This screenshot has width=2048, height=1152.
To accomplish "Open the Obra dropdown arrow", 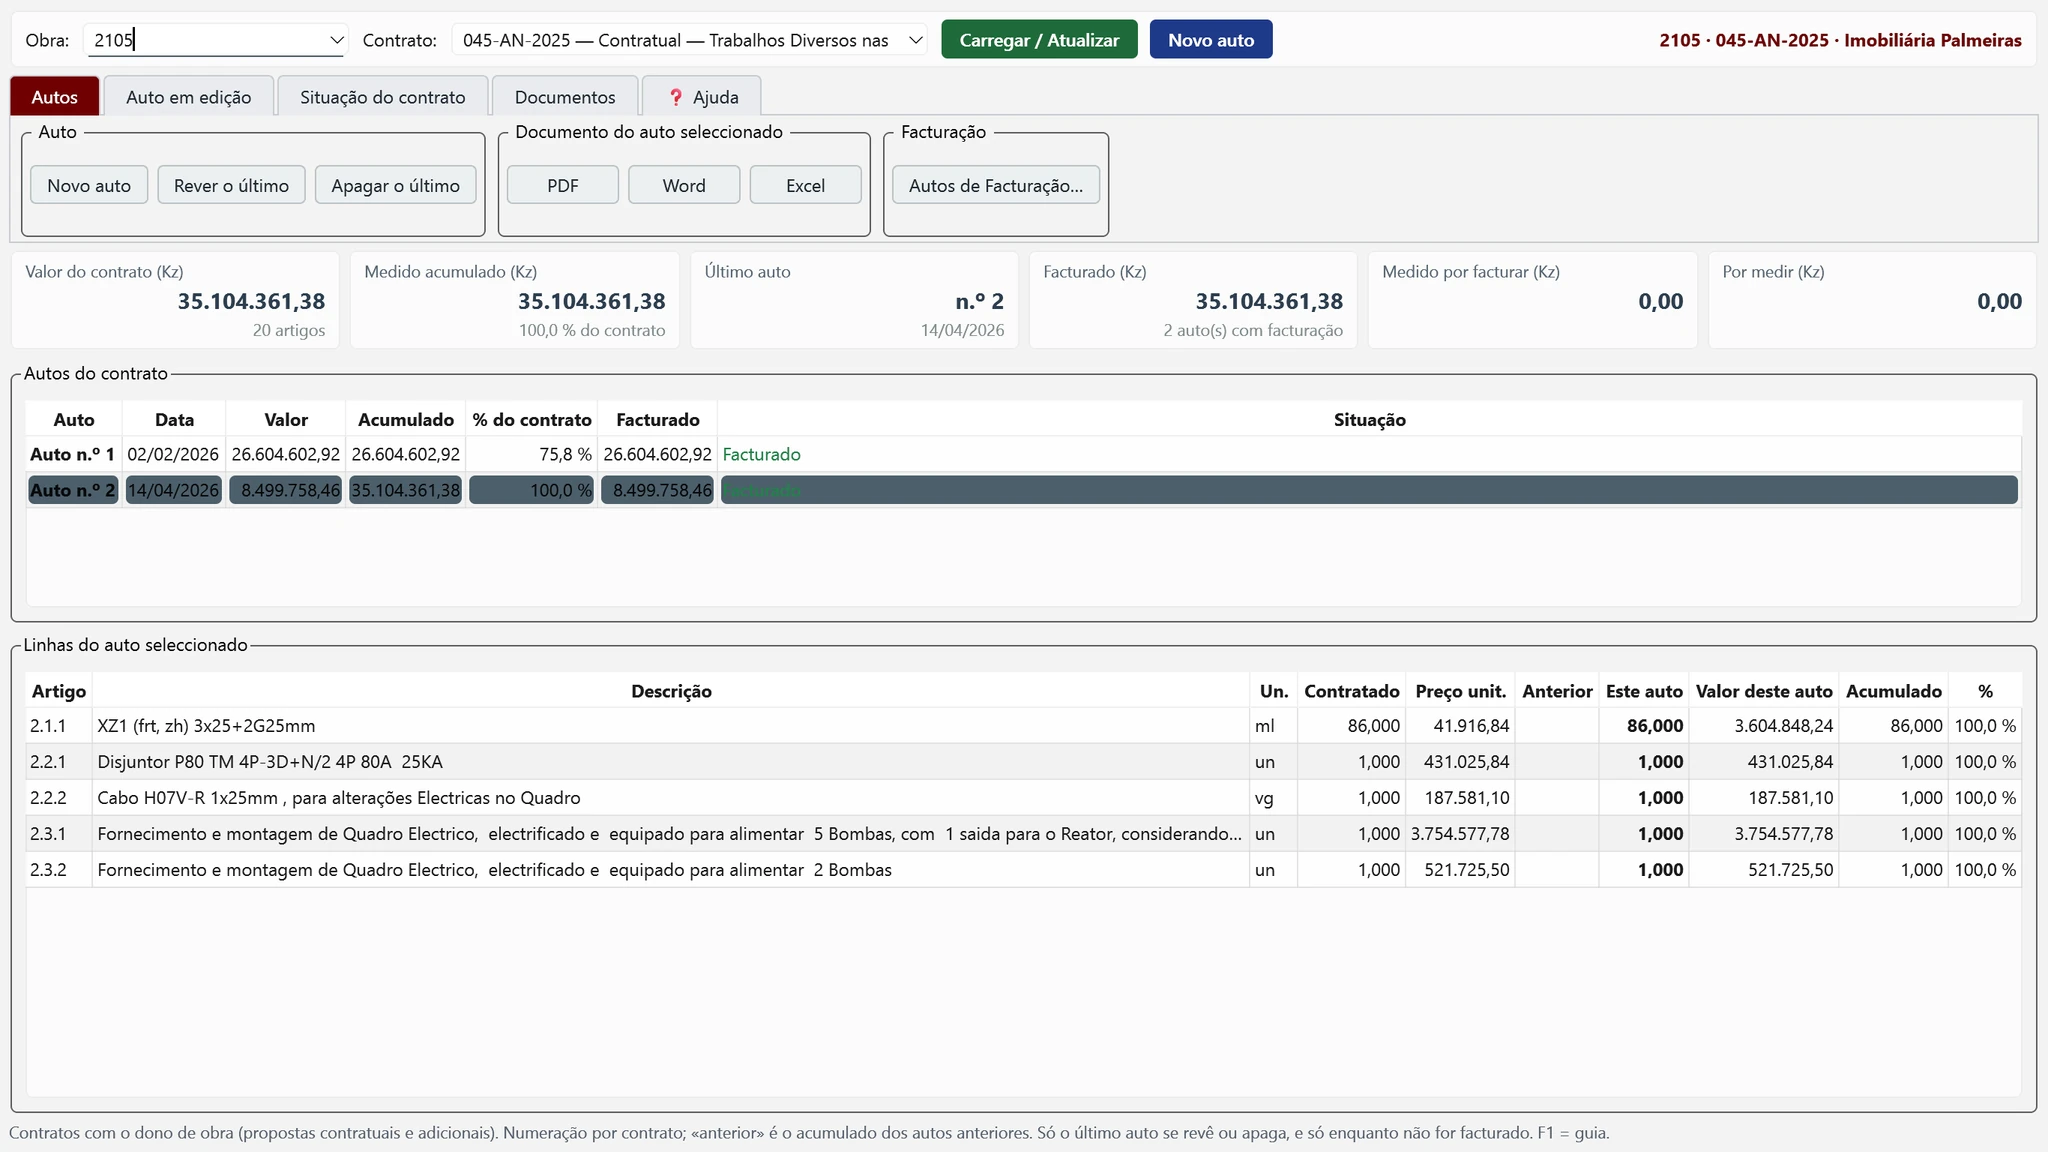I will pyautogui.click(x=336, y=40).
